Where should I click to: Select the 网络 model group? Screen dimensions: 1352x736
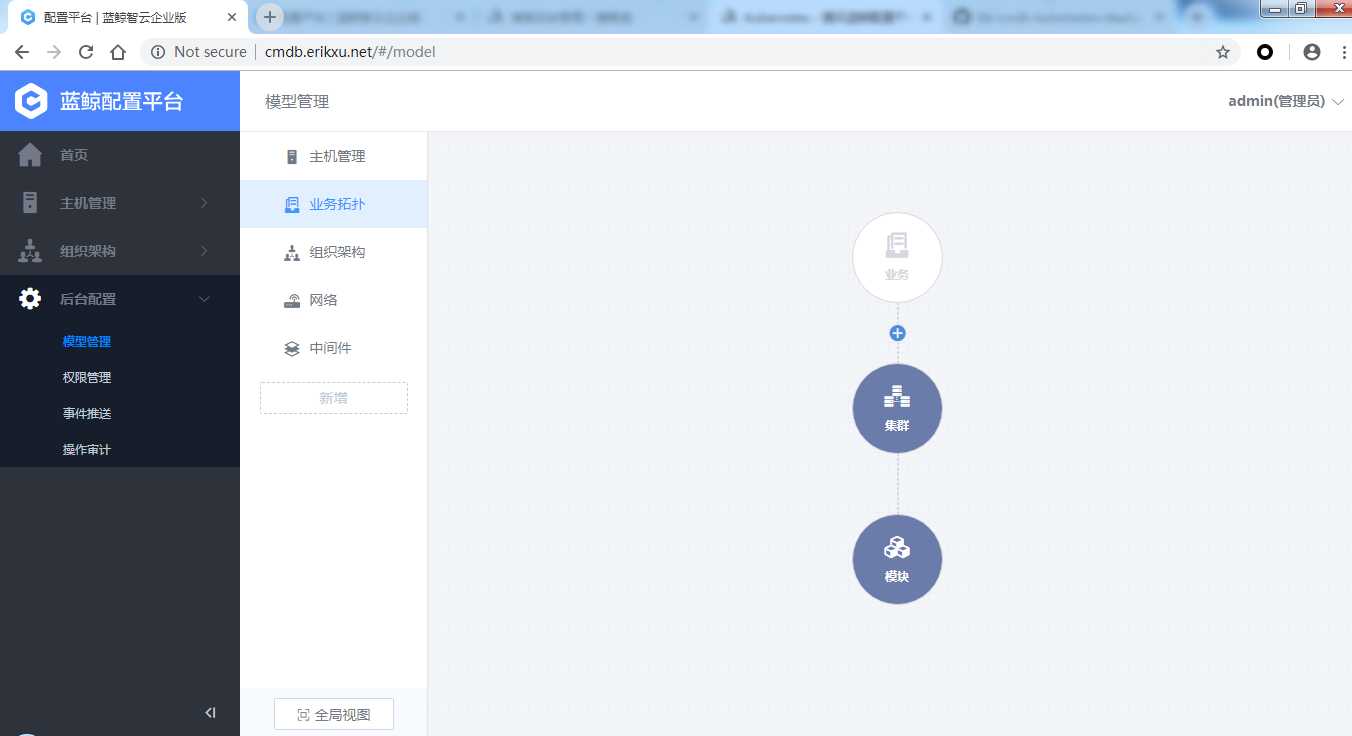pyautogui.click(x=333, y=300)
